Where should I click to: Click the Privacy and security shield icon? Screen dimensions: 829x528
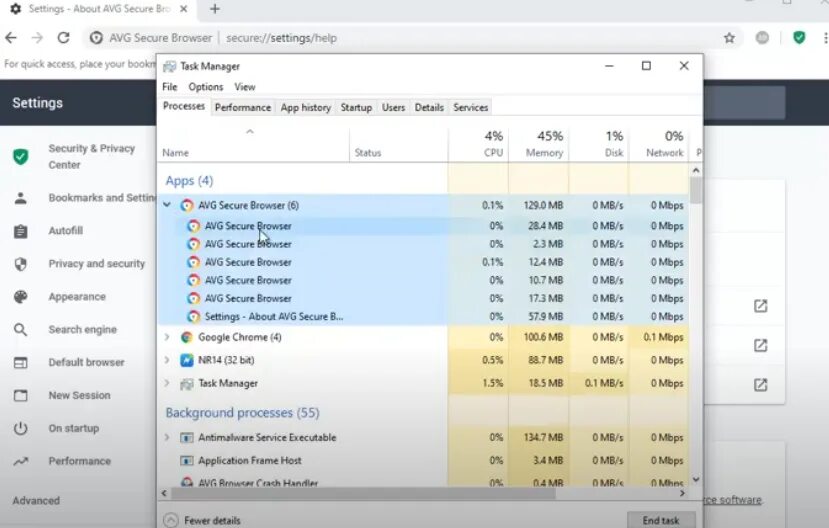(x=21, y=264)
